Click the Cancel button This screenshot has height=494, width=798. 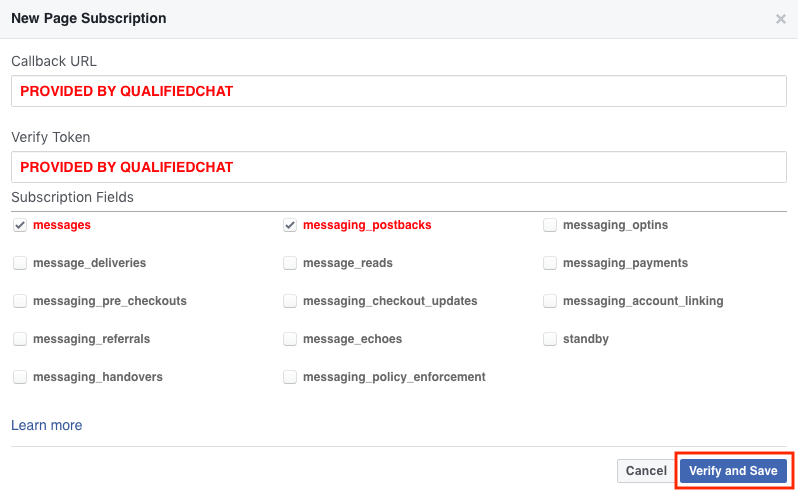pos(646,471)
